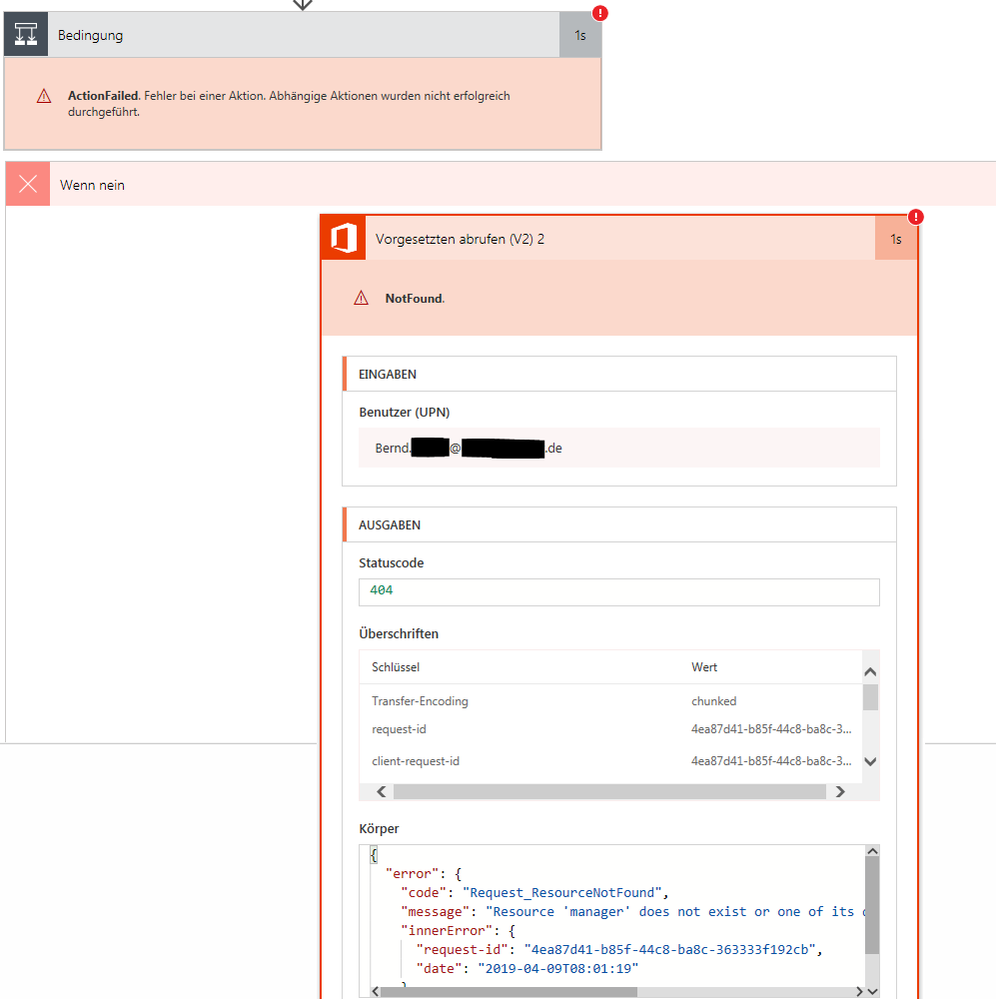Click the 1s duration on Bedingung
The height and width of the screenshot is (999, 996).
580,35
